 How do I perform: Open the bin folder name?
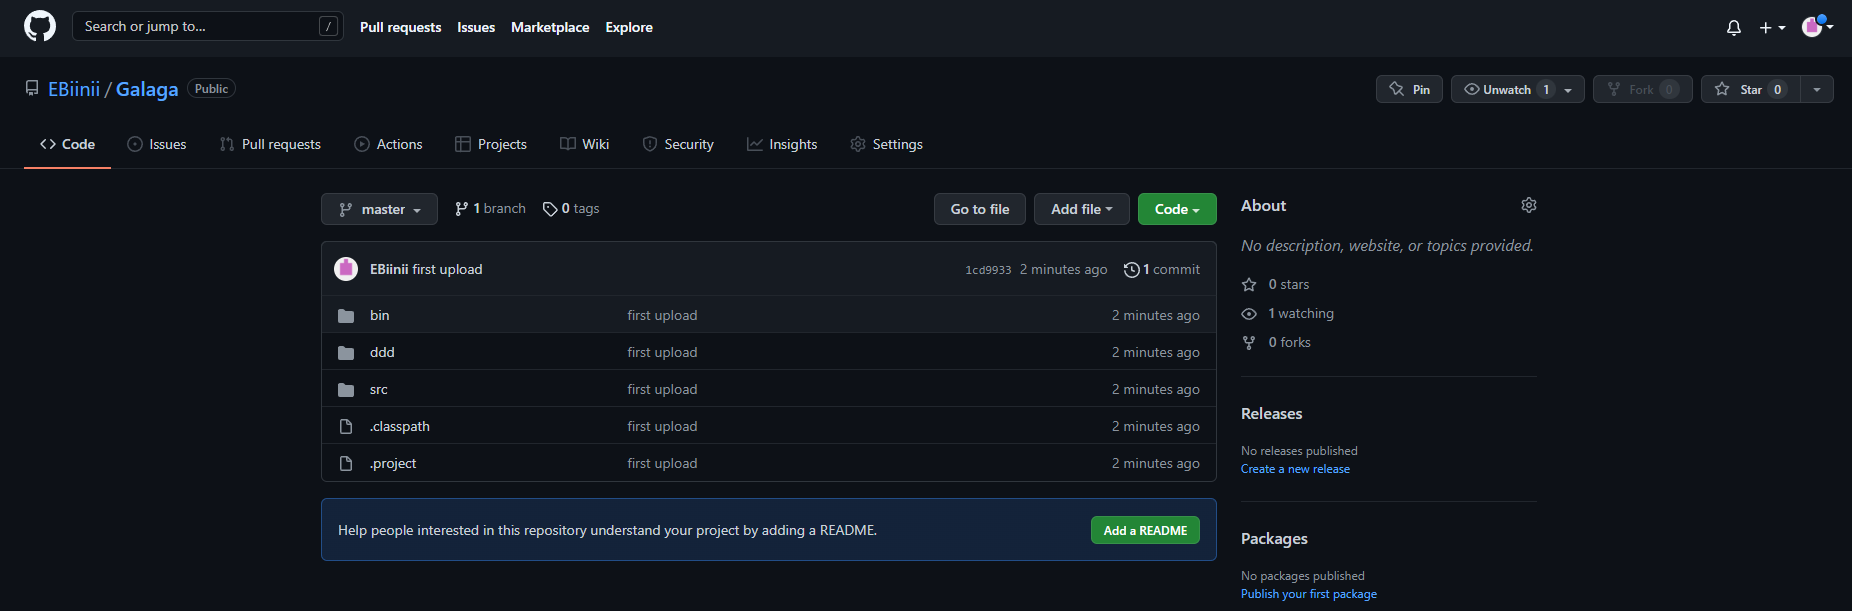coord(379,315)
